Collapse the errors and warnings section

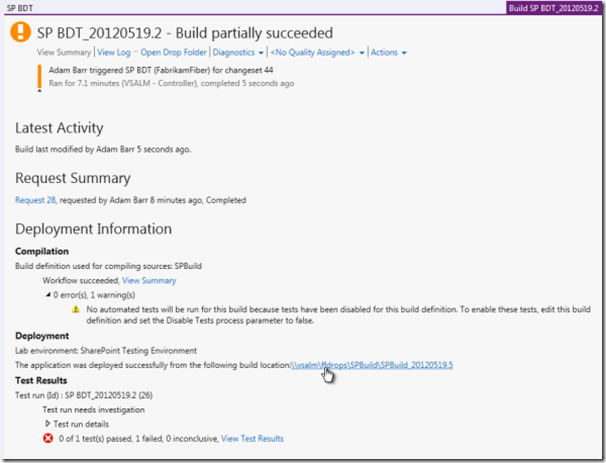[47, 296]
